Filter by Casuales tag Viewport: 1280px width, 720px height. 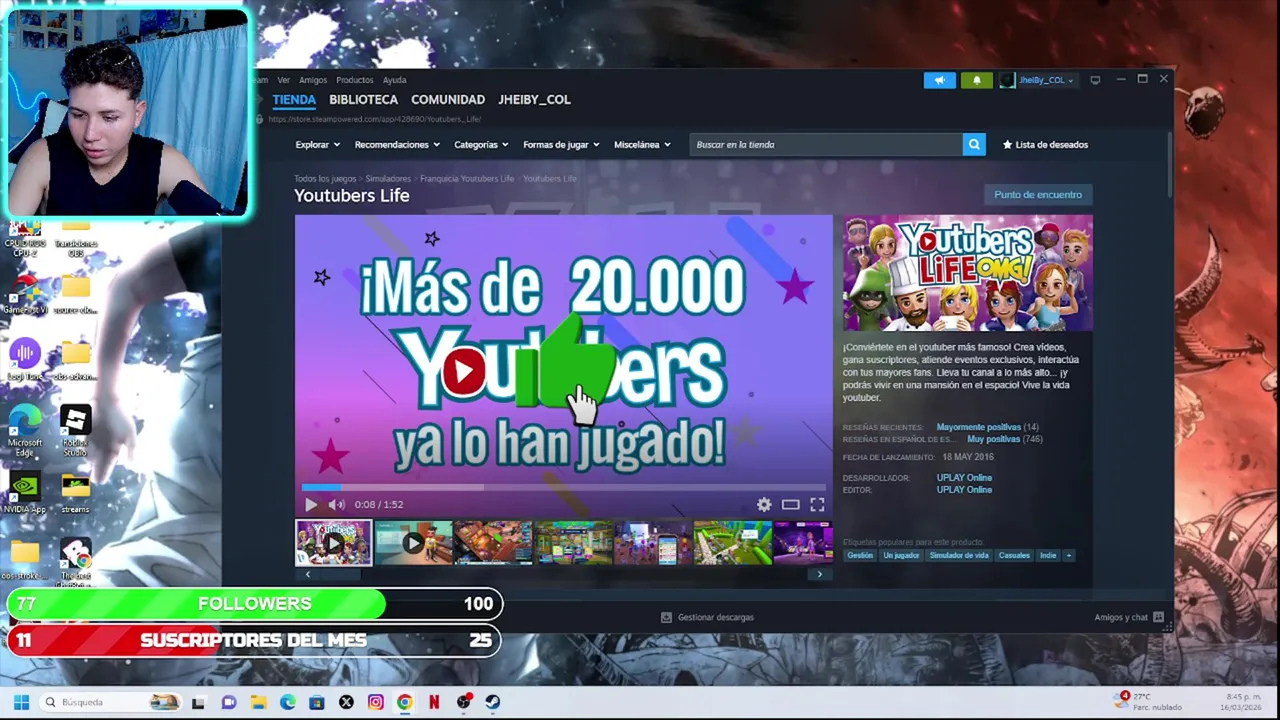pyautogui.click(x=1014, y=555)
